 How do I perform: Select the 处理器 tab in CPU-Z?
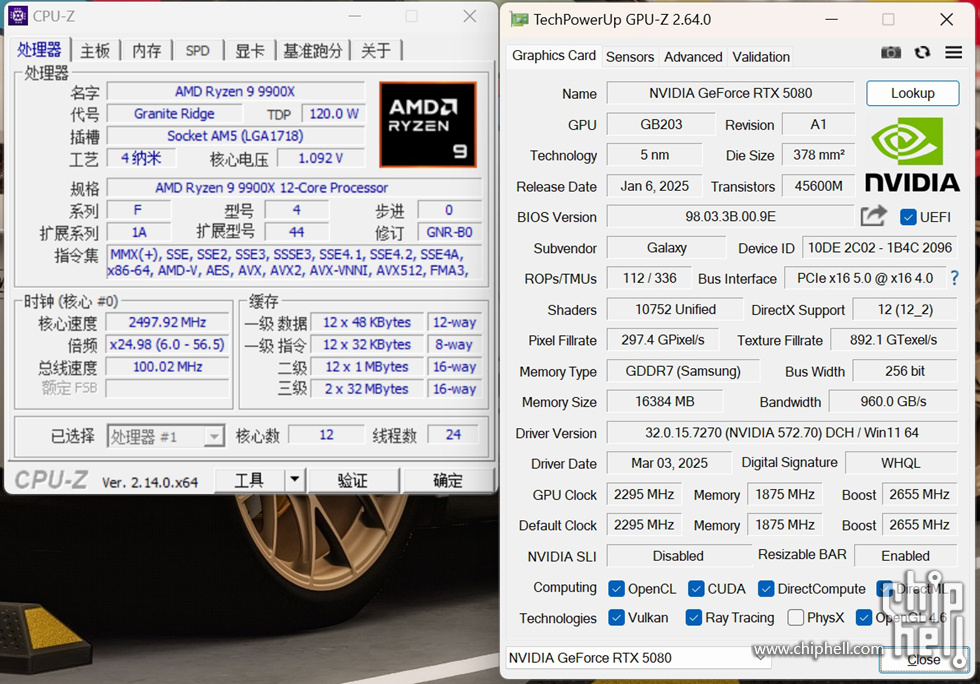tap(39, 49)
